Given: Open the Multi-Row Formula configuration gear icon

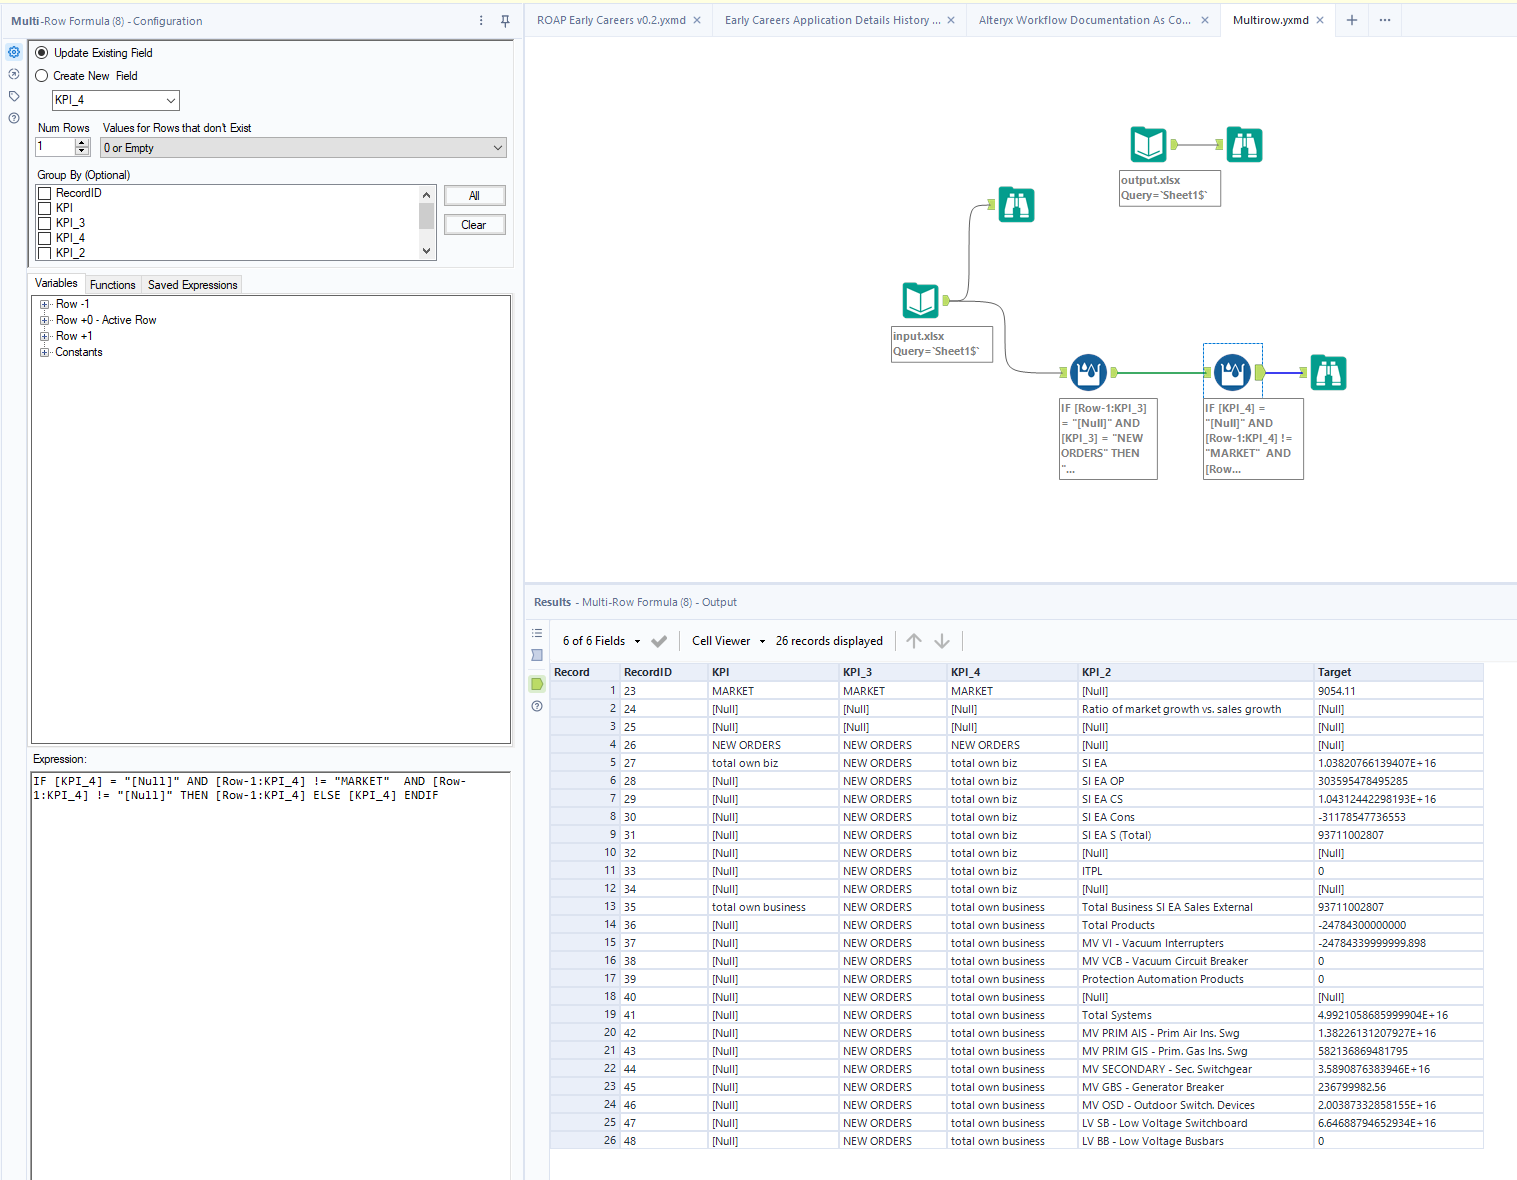Looking at the screenshot, I should [x=13, y=52].
